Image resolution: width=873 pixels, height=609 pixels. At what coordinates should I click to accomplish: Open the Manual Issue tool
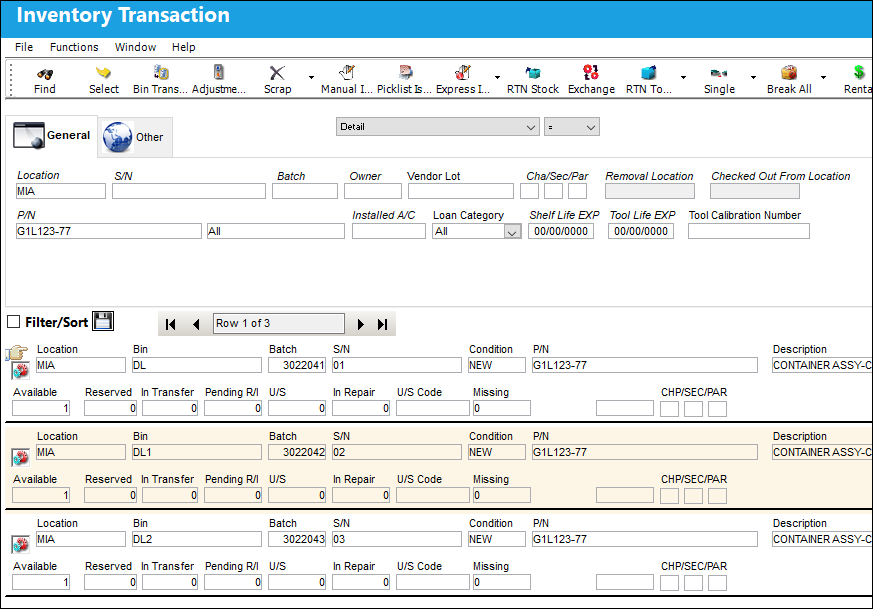click(x=346, y=80)
